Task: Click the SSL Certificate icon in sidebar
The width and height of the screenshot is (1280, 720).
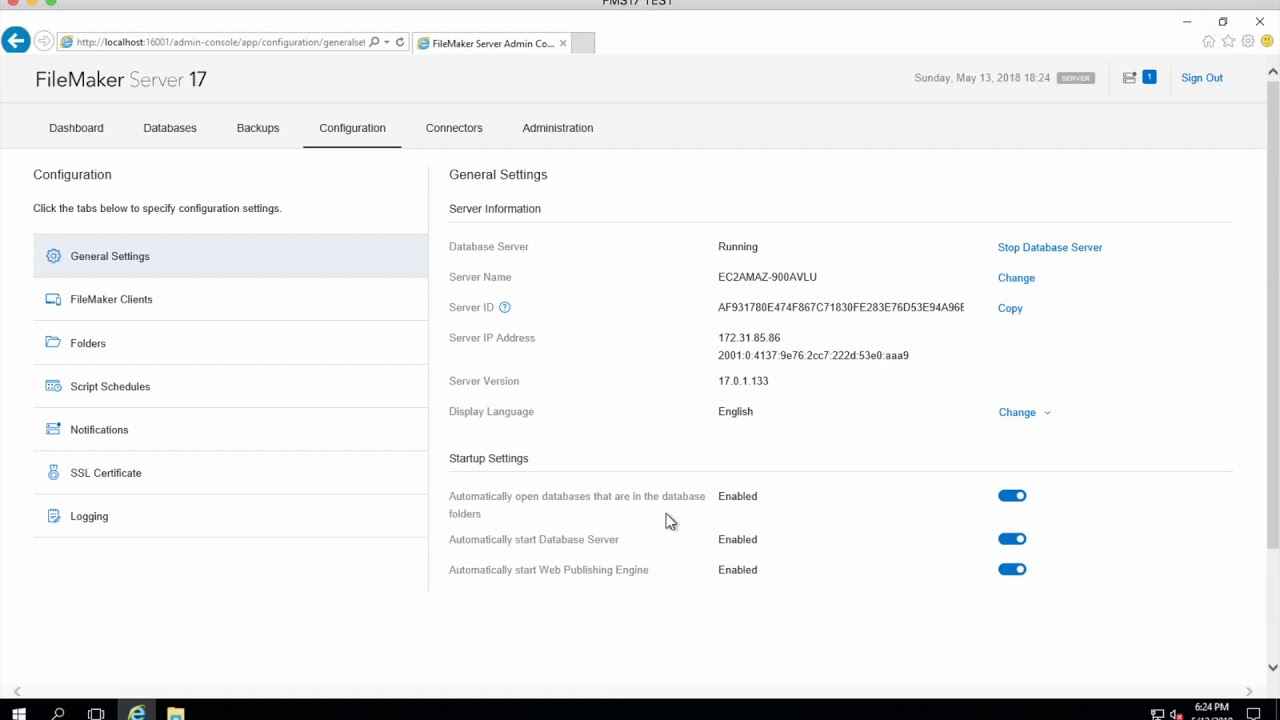Action: (53, 473)
